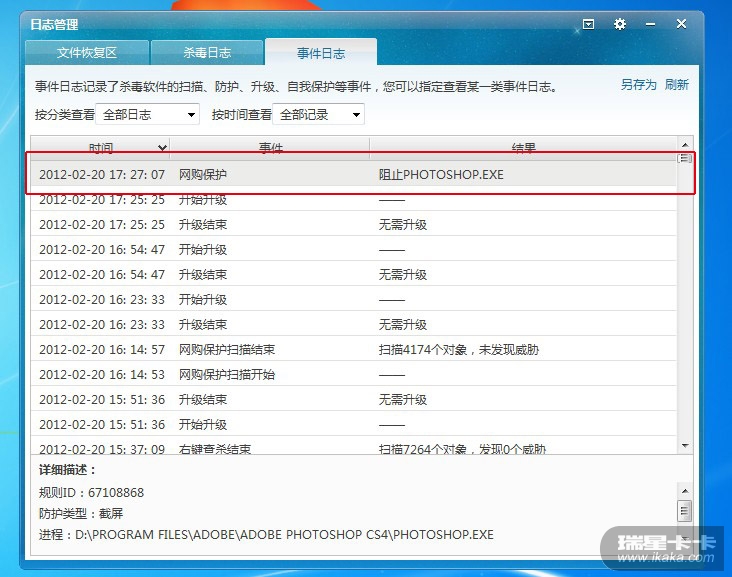Select the 16:54:47 升级结束 row

(x=353, y=274)
